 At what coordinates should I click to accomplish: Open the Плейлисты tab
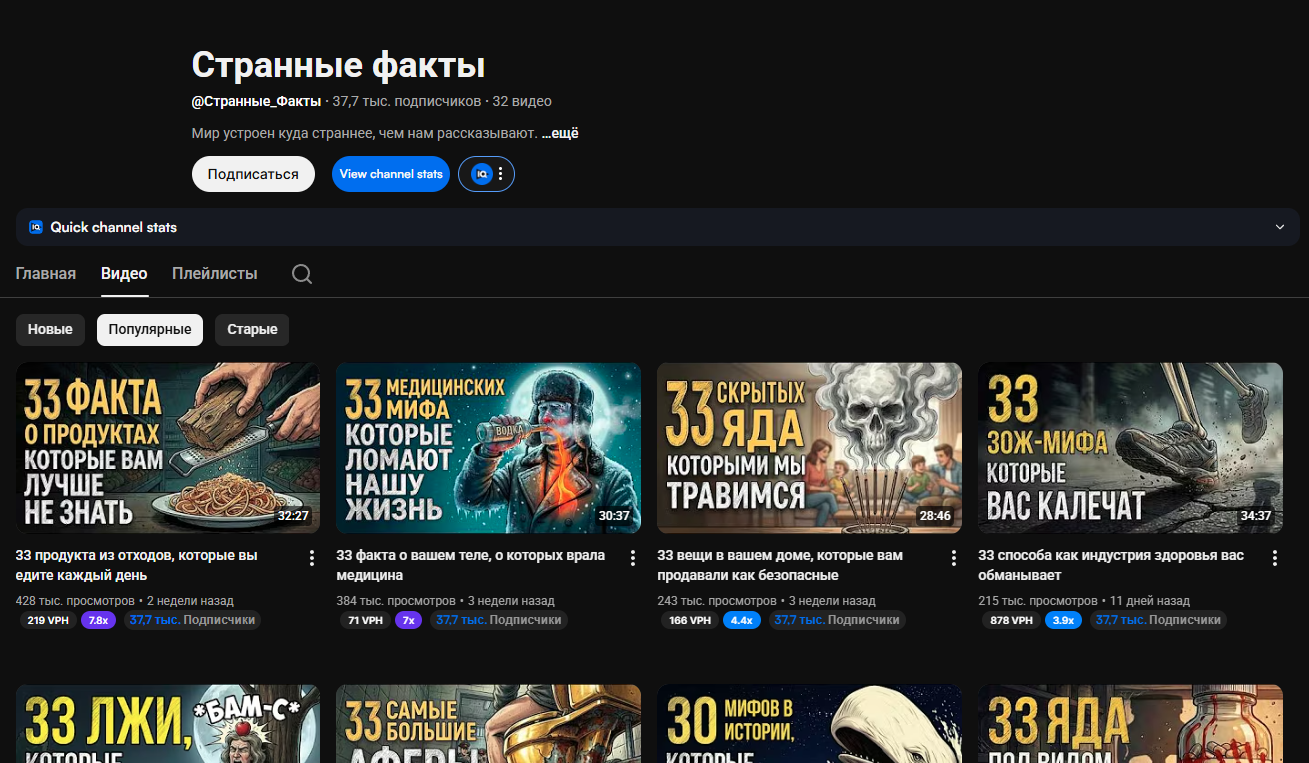pos(215,273)
